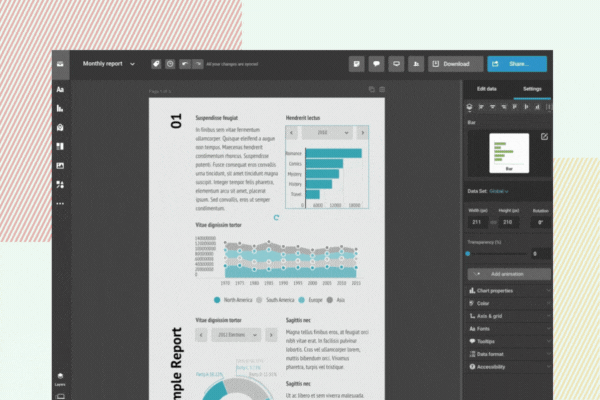Viewport: 600px width, 400px height.
Task: Open the Layers panel
Action: point(60,379)
